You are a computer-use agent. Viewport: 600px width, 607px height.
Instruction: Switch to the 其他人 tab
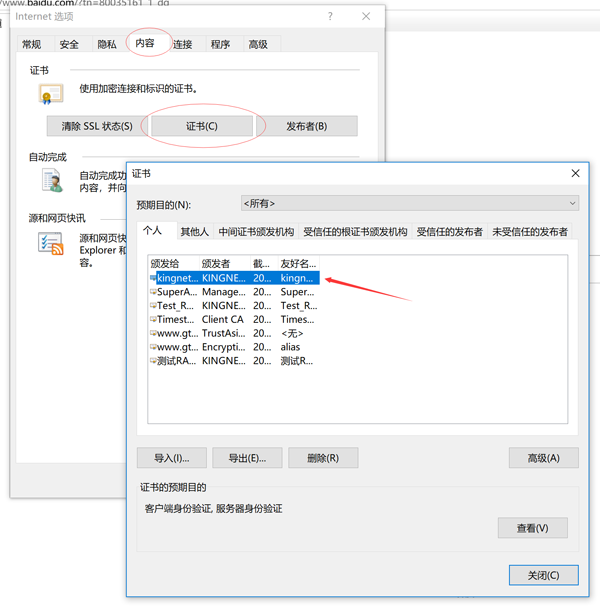195,231
